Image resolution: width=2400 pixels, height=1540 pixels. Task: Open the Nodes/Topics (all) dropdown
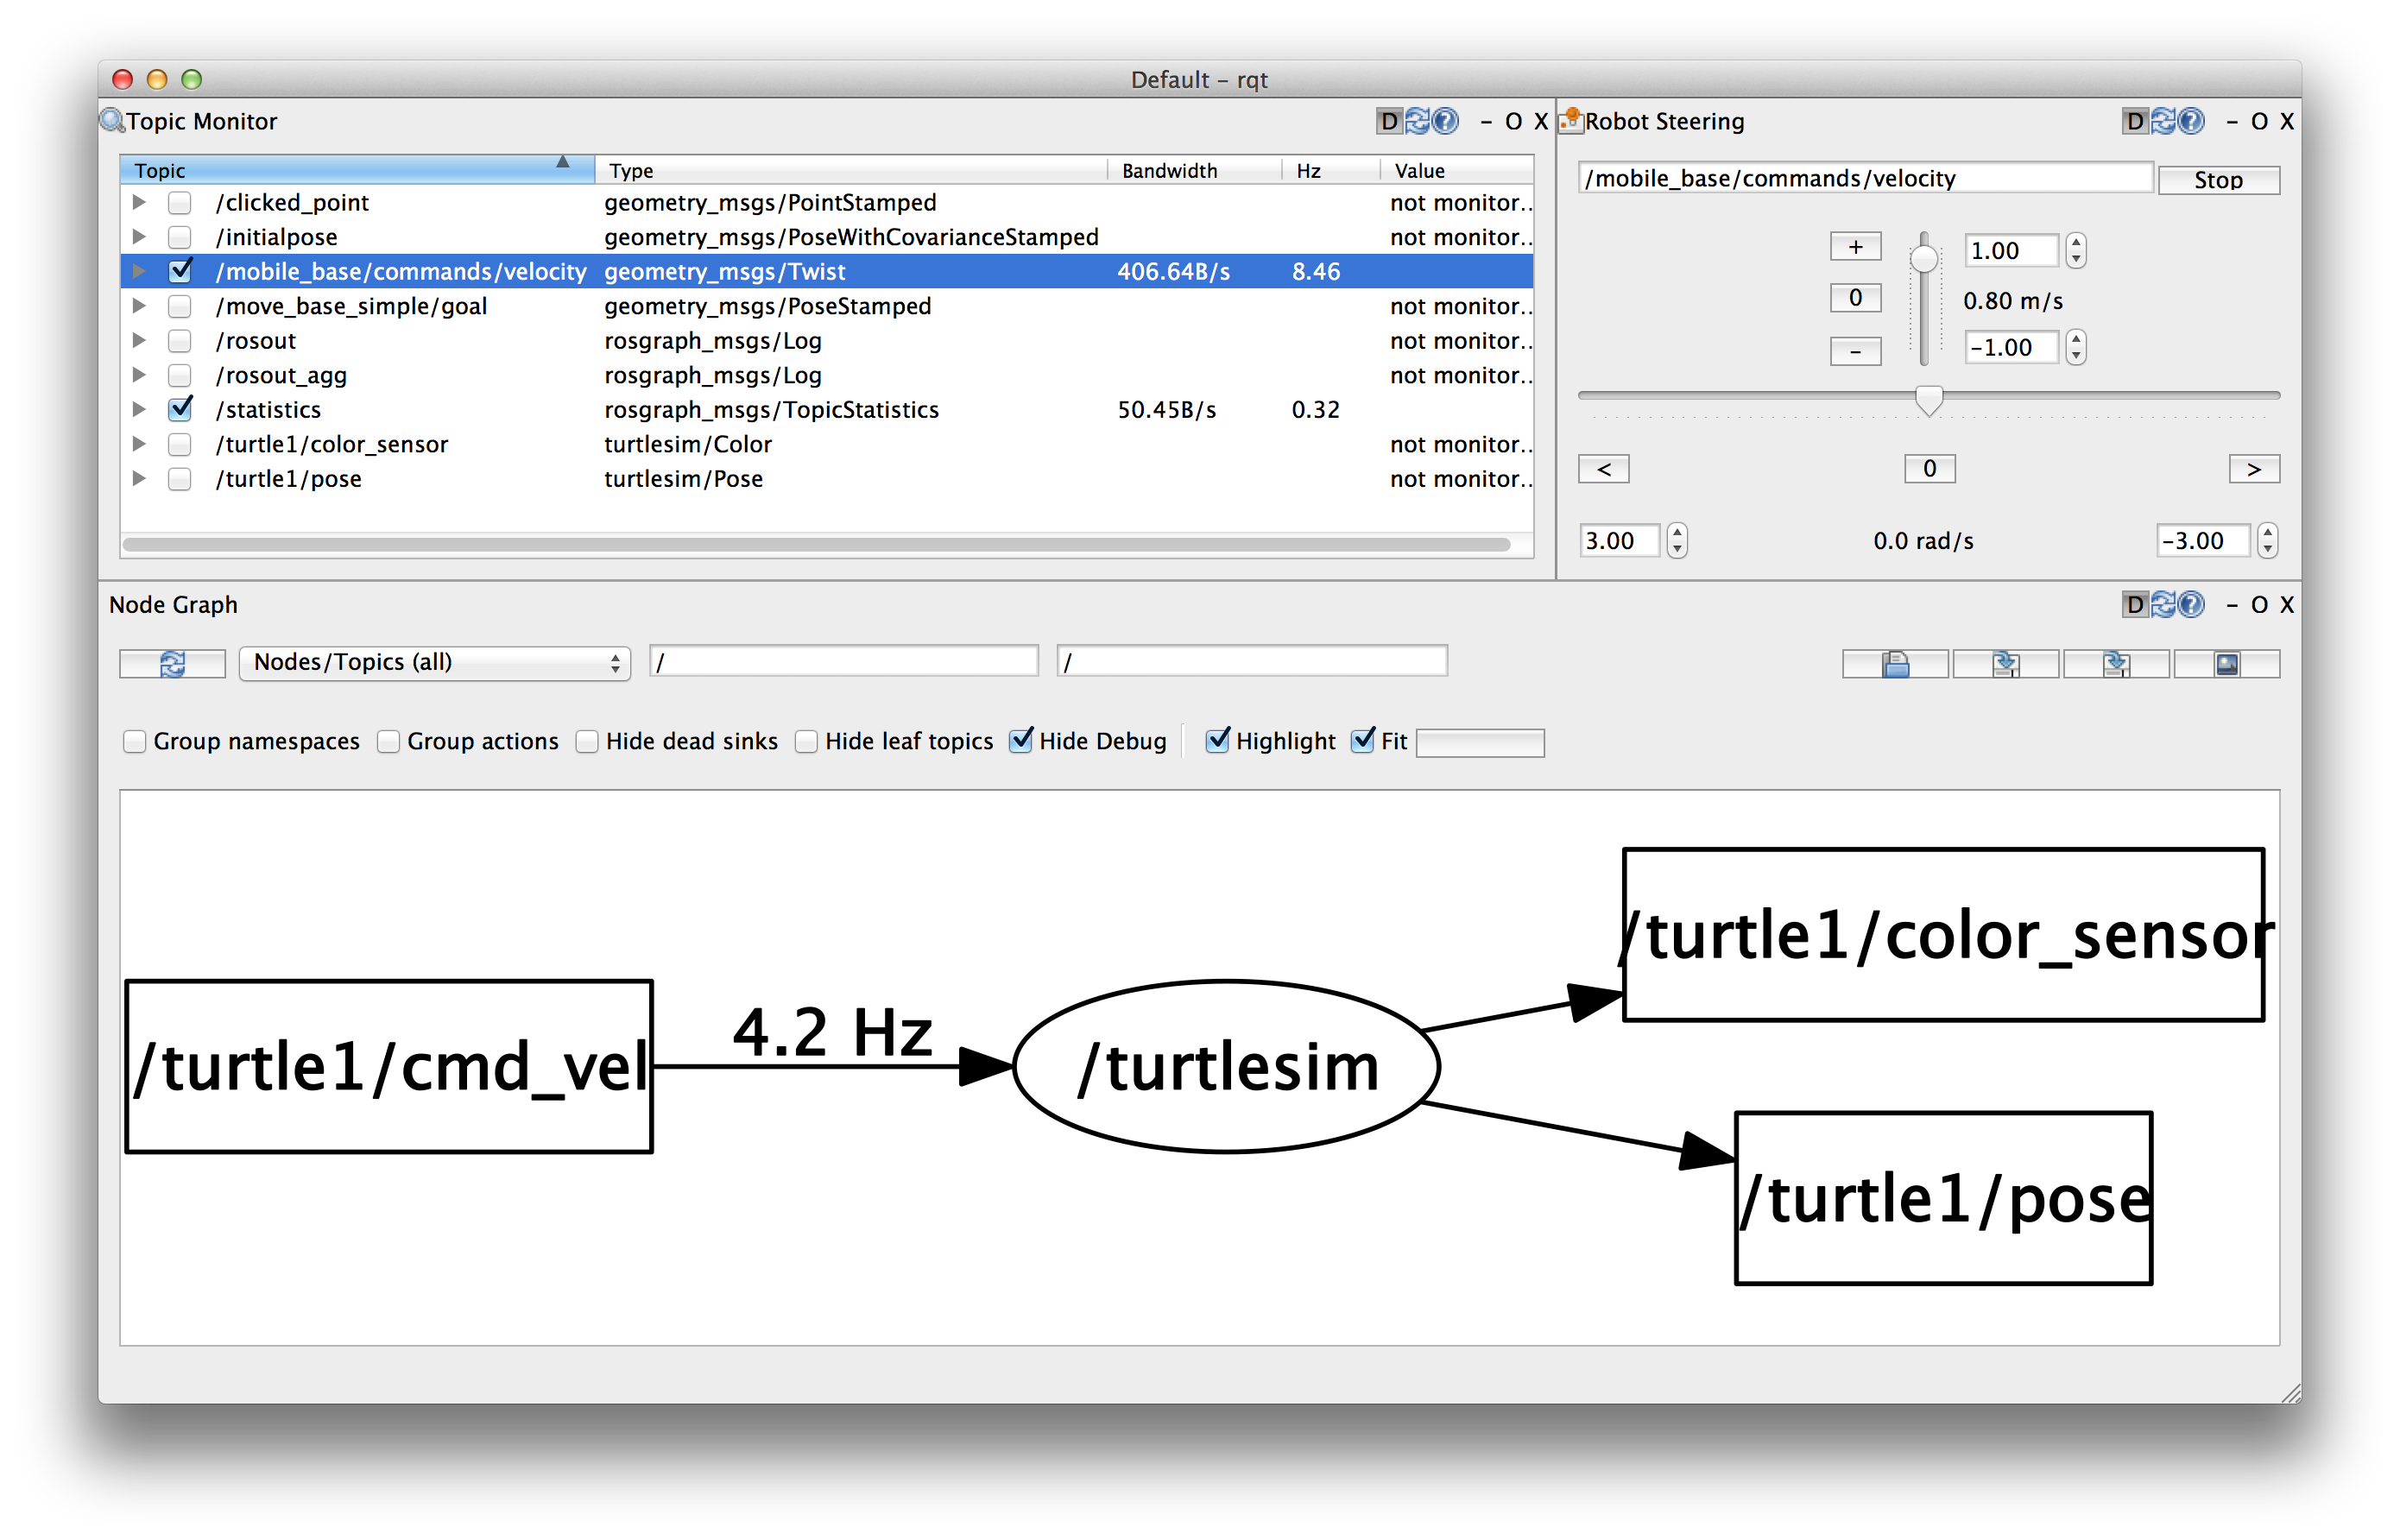(x=435, y=663)
